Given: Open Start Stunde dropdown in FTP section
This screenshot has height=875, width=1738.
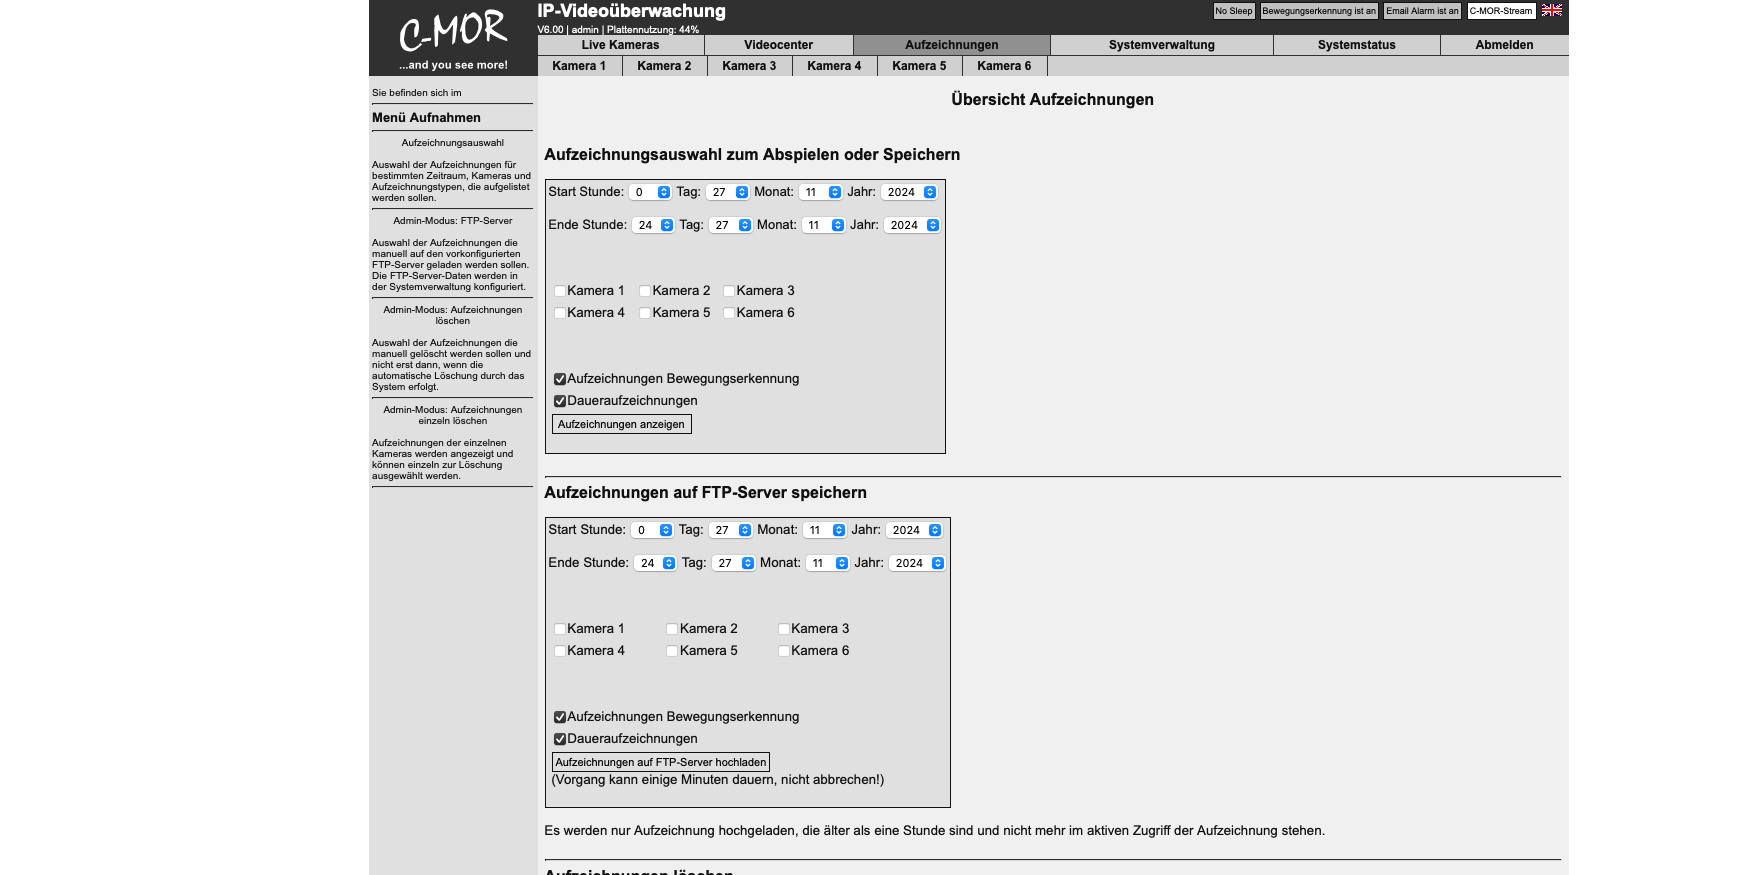Looking at the screenshot, I should tap(652, 530).
